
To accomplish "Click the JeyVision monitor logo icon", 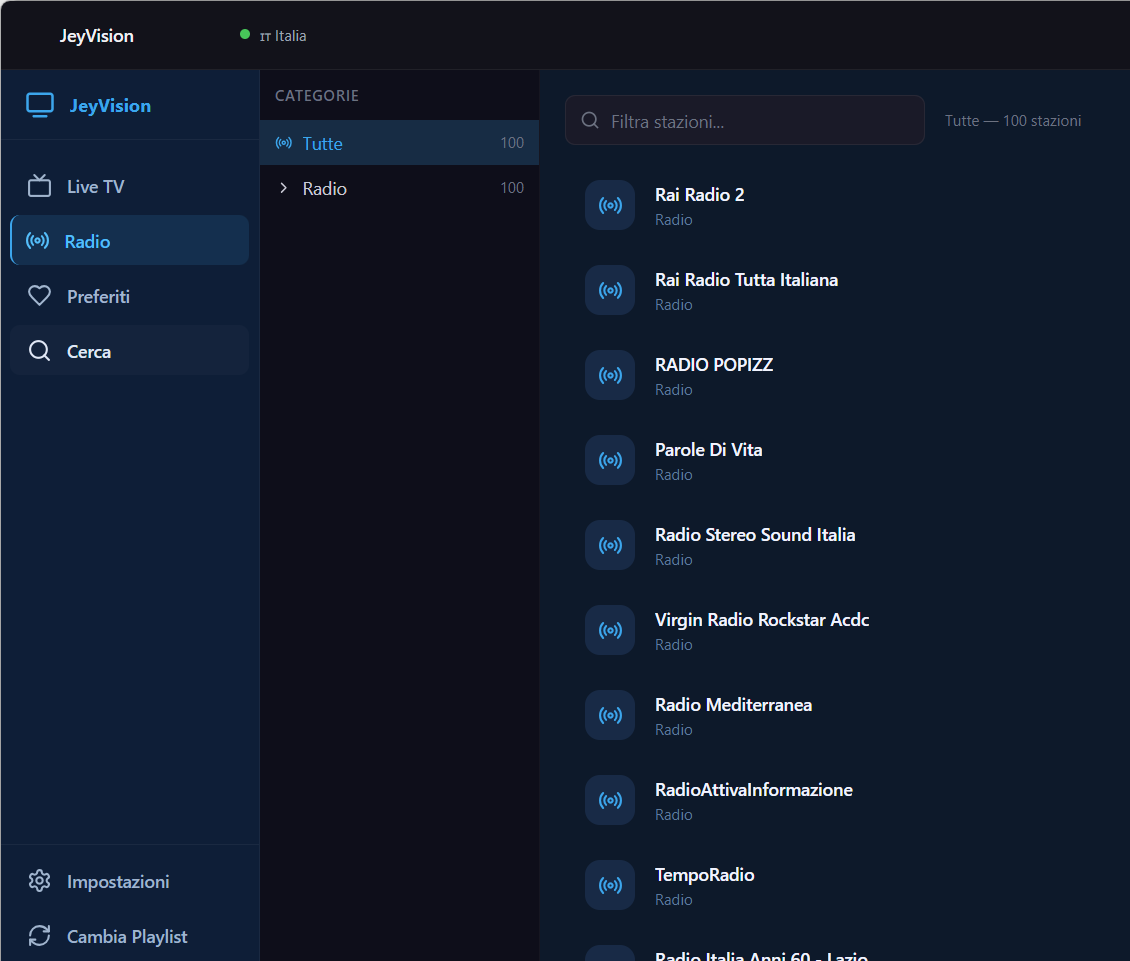I will click(x=40, y=105).
